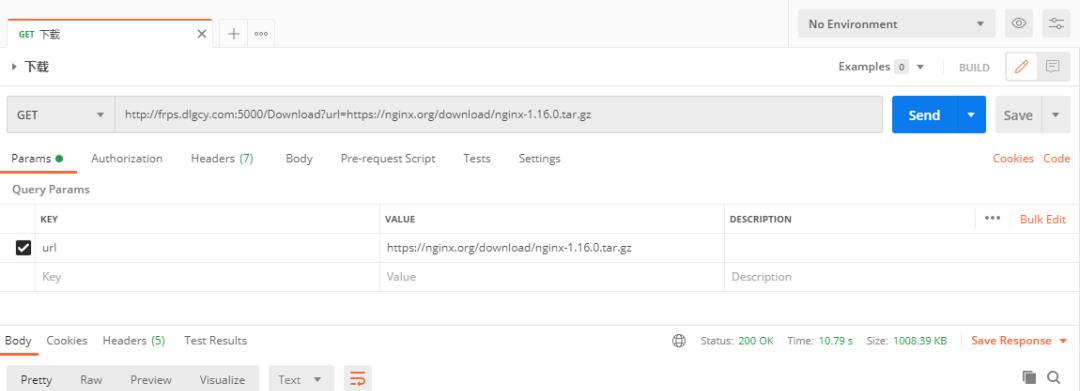Image resolution: width=1080 pixels, height=391 pixels.
Task: Click the empty Key placeholder field
Action: (207, 277)
